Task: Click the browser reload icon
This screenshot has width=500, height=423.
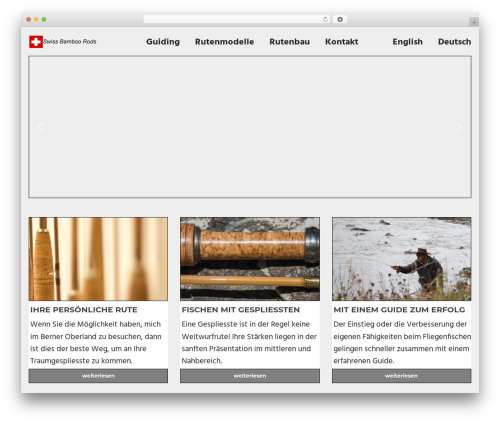Action: click(325, 20)
